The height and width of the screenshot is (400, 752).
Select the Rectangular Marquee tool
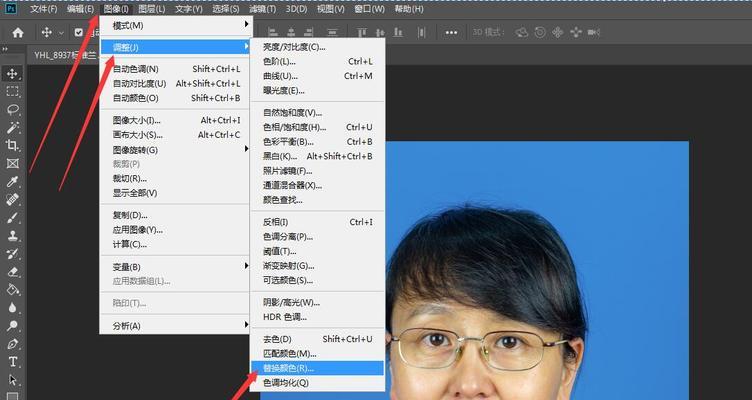click(13, 91)
